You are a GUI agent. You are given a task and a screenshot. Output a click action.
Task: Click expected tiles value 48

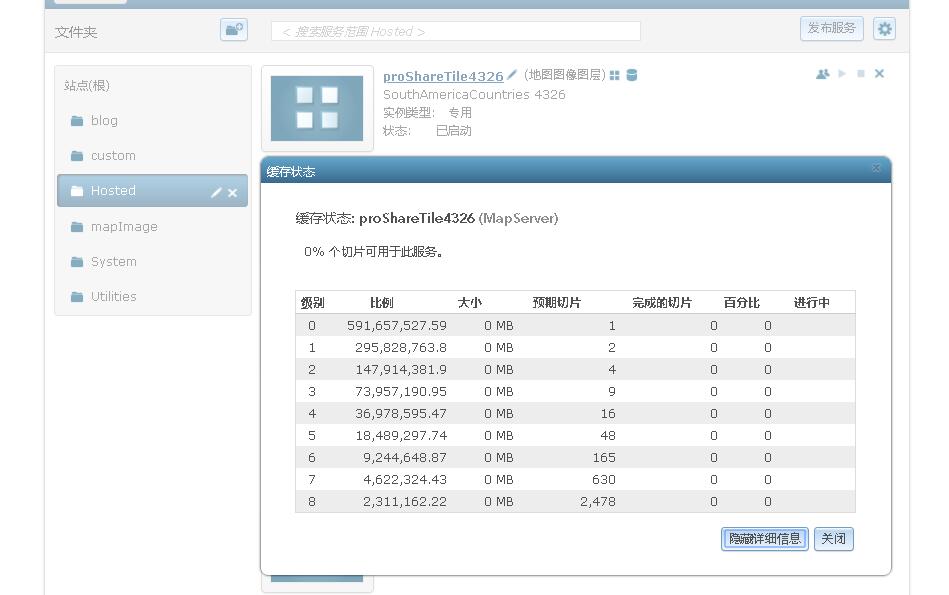(x=608, y=435)
